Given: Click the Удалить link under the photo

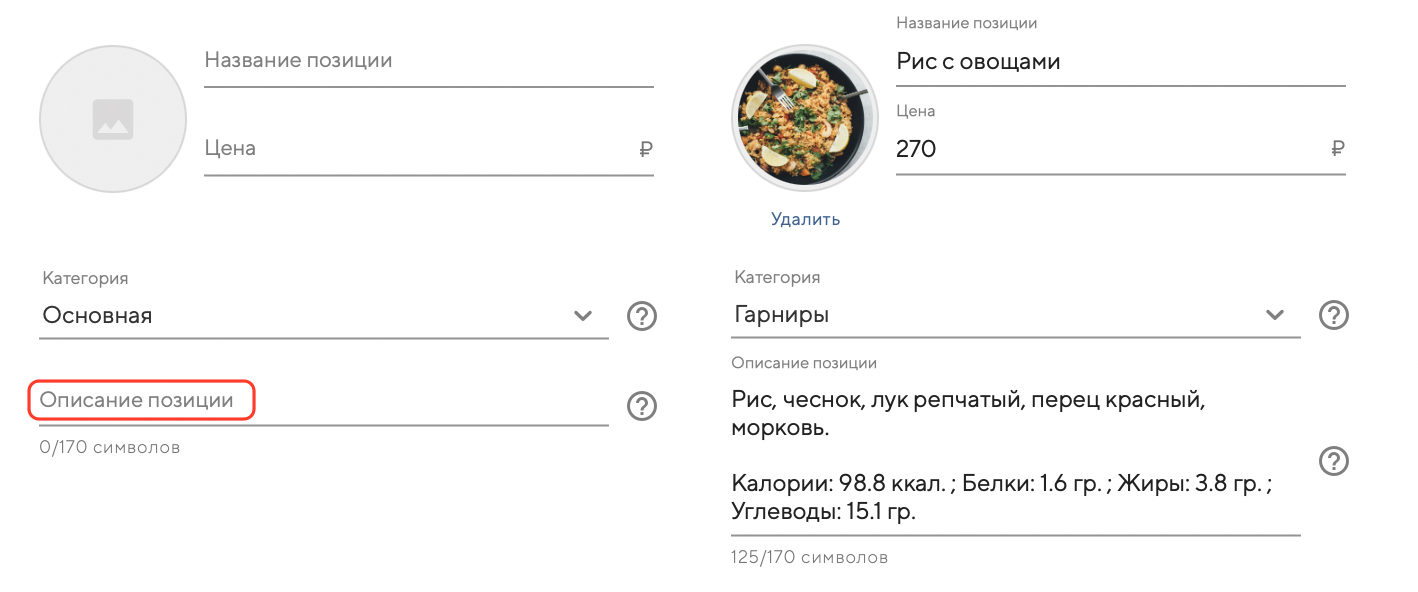Looking at the screenshot, I should pyautogui.click(x=805, y=219).
